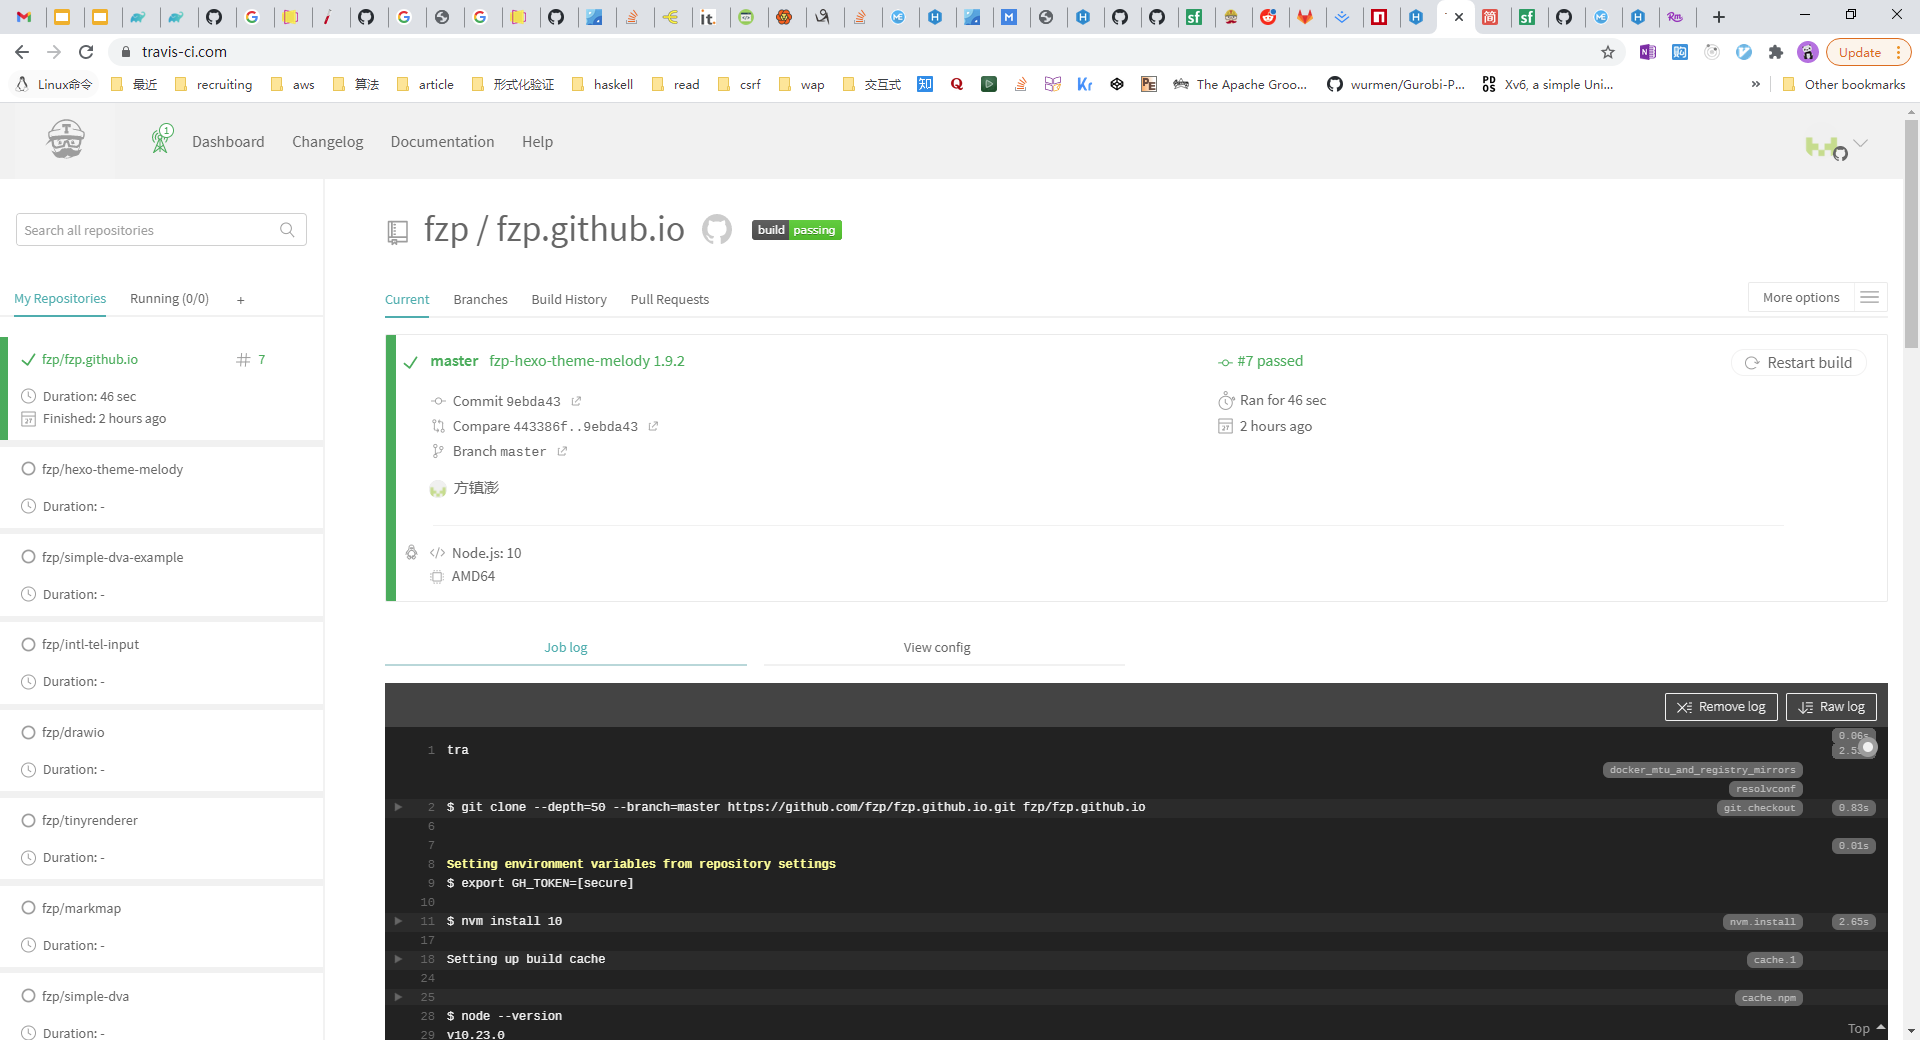Expand the account chevron near the avatar
Viewport: 1920px width, 1040px height.
click(1861, 143)
